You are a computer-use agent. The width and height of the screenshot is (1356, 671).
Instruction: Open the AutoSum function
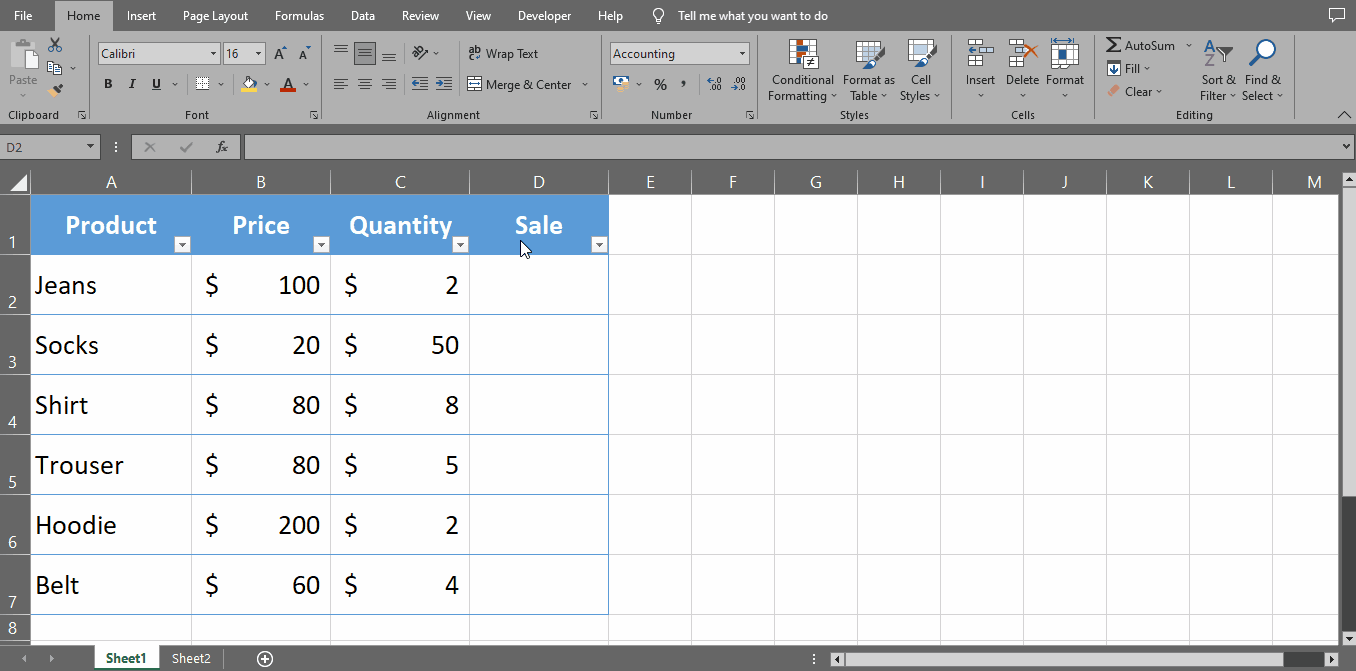(1140, 45)
